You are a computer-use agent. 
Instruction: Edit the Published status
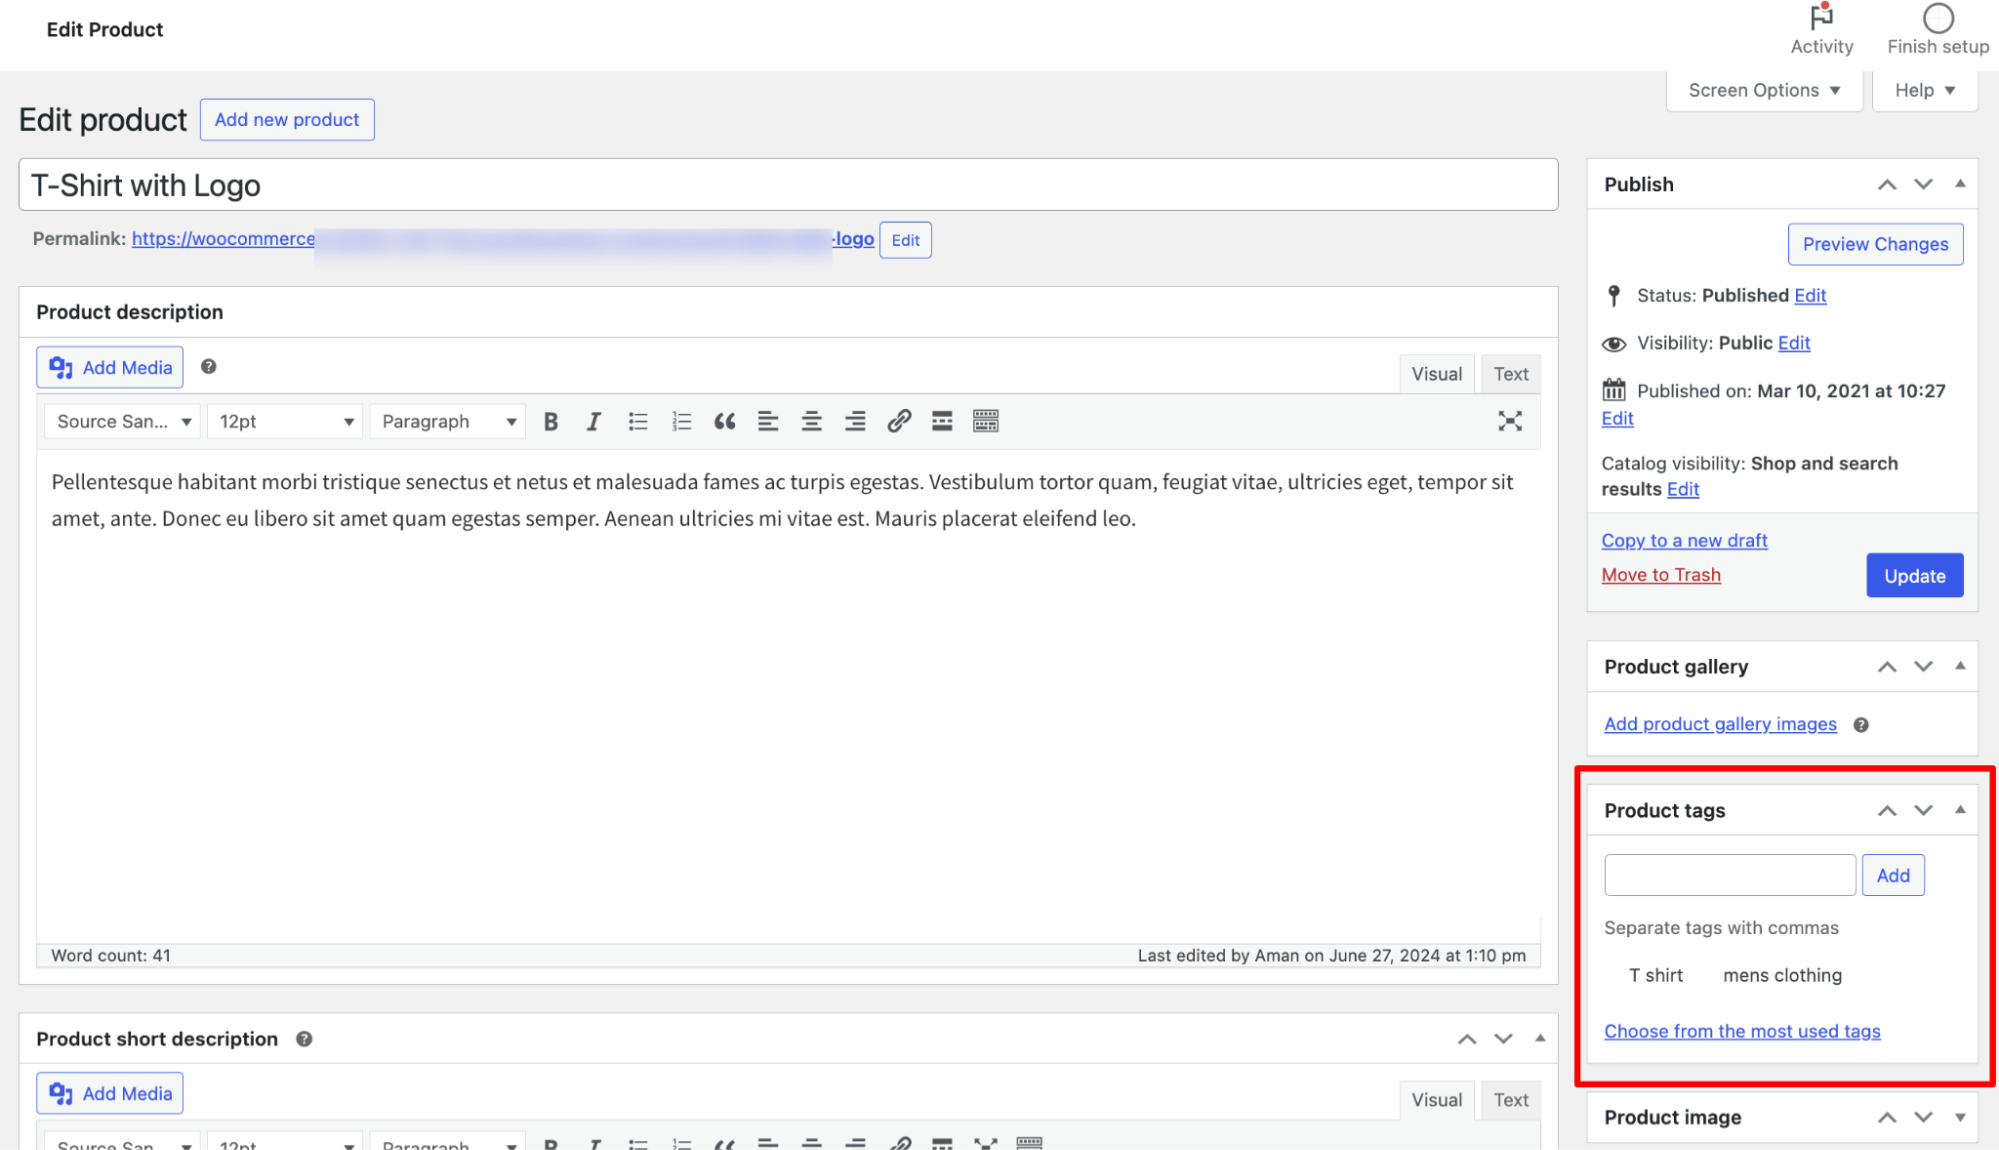(1810, 296)
